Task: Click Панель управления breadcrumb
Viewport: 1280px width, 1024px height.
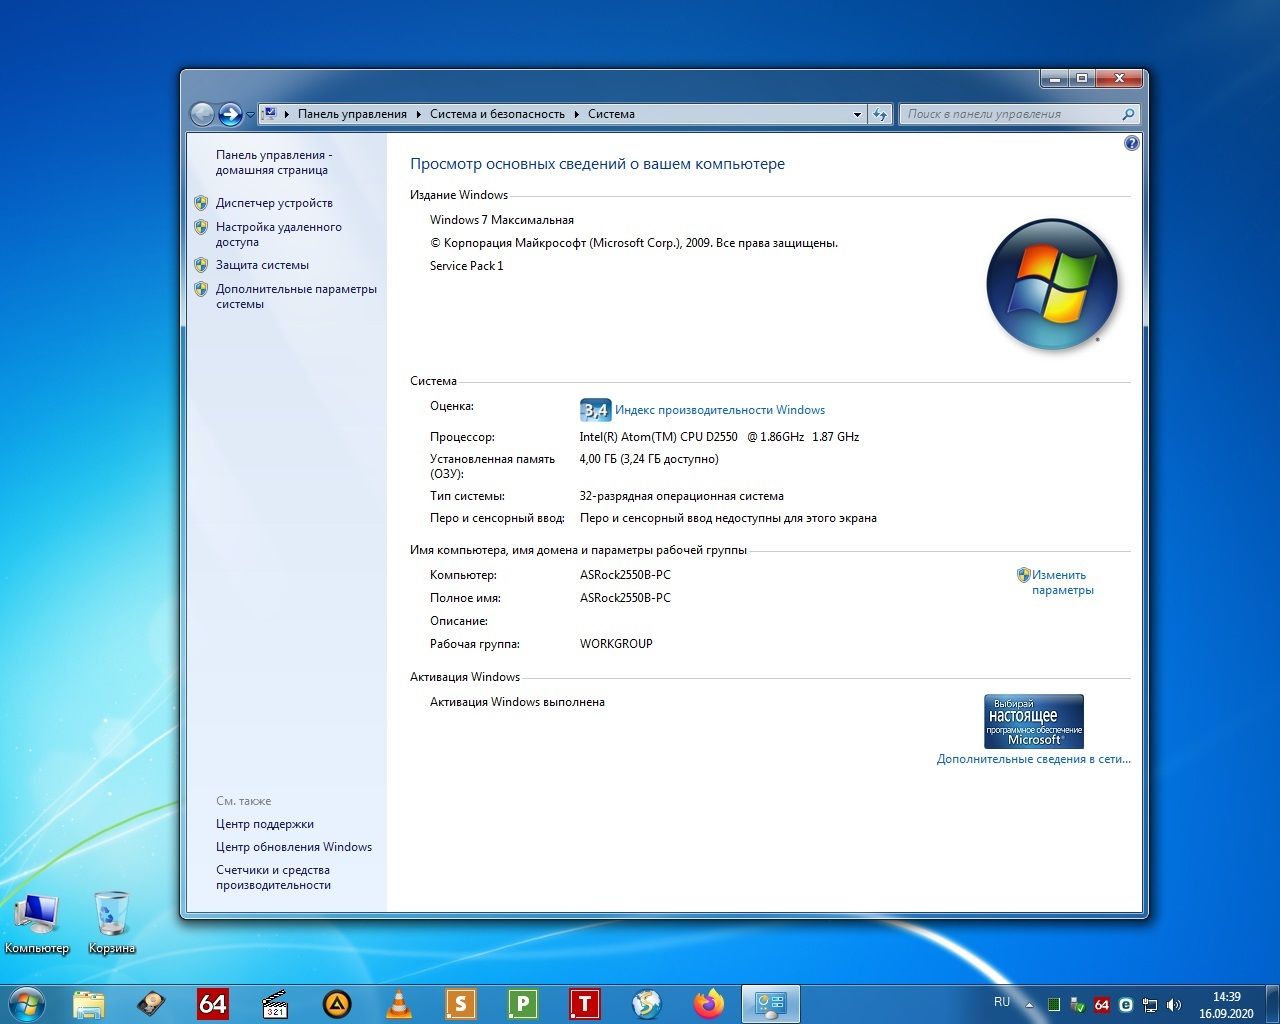Action: coord(352,114)
